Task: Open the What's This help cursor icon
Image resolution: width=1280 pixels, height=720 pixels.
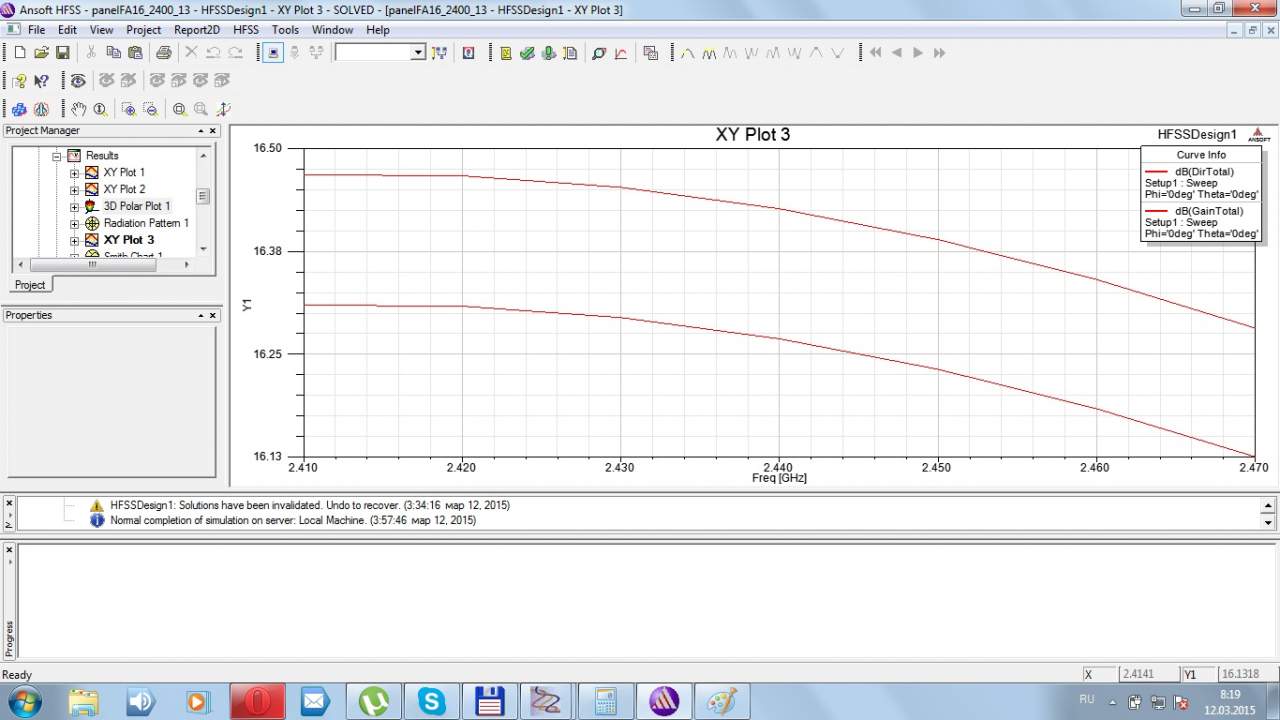Action: [x=41, y=81]
